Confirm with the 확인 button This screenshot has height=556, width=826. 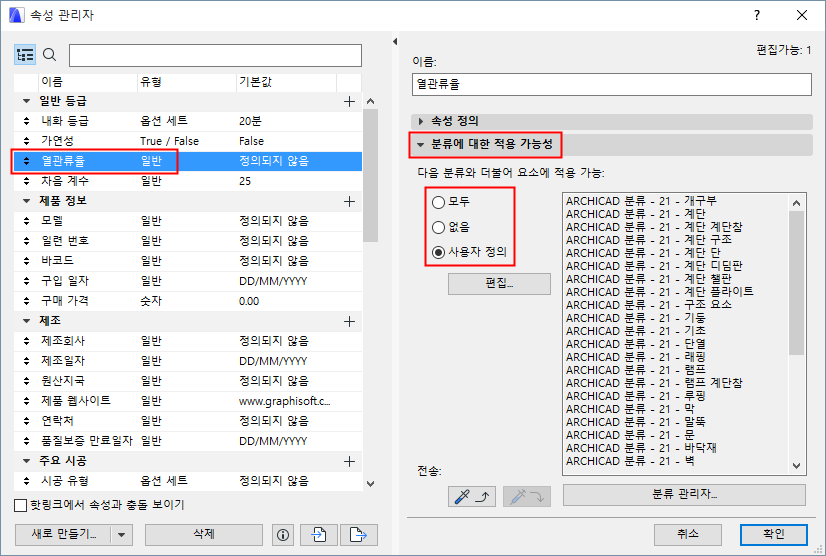click(x=774, y=534)
